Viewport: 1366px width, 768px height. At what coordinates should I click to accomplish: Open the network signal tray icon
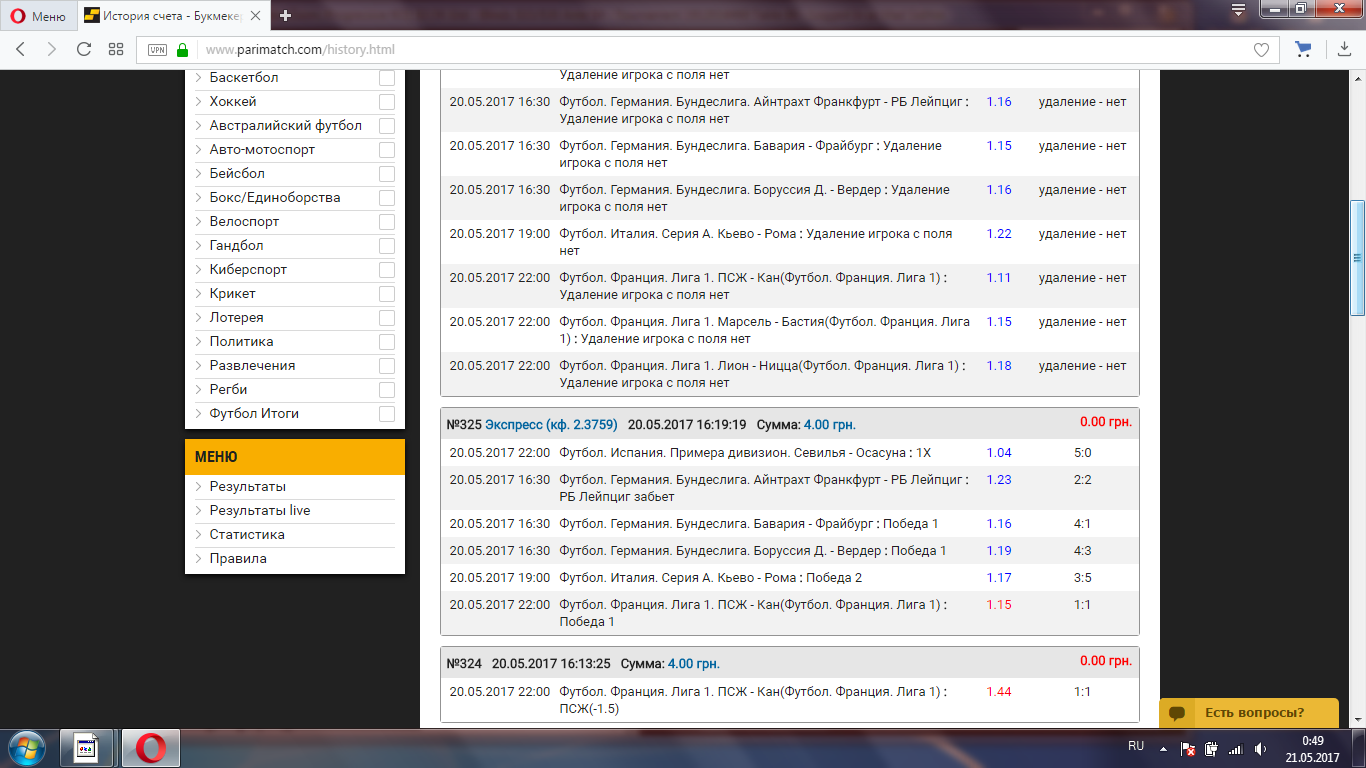pyautogui.click(x=1235, y=748)
